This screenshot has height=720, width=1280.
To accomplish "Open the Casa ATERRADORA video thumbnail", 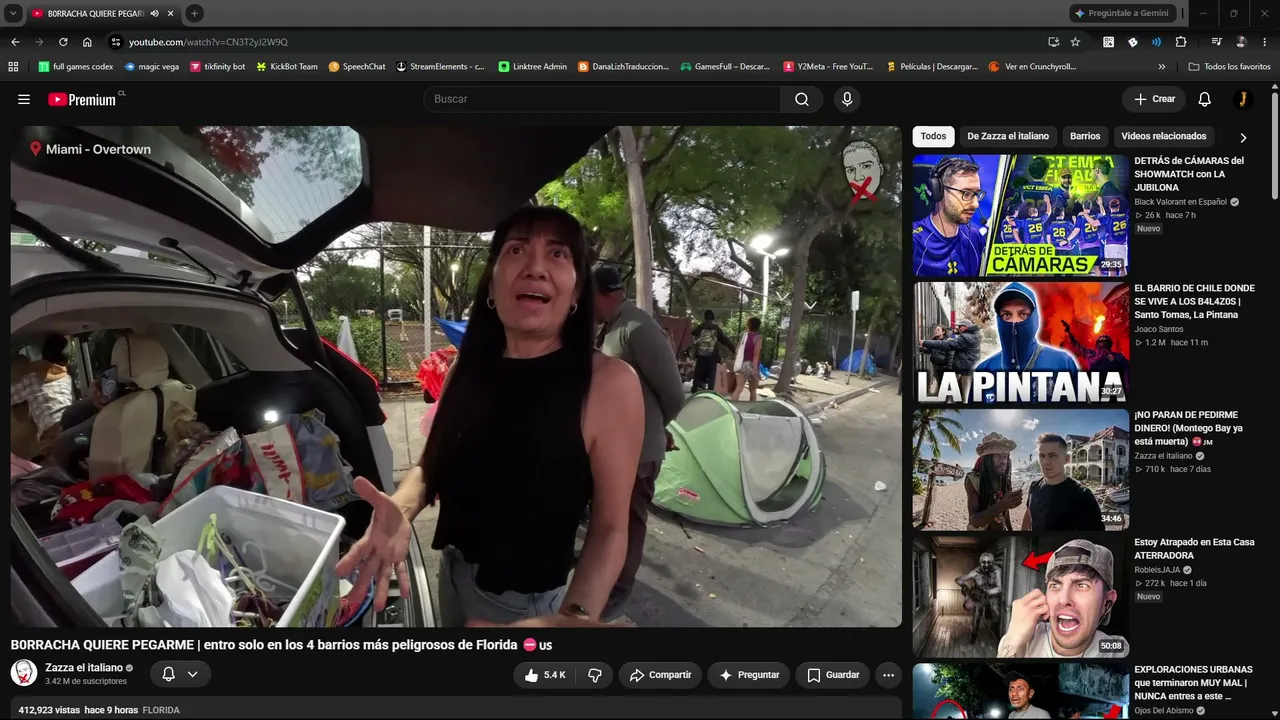I will tap(1020, 597).
